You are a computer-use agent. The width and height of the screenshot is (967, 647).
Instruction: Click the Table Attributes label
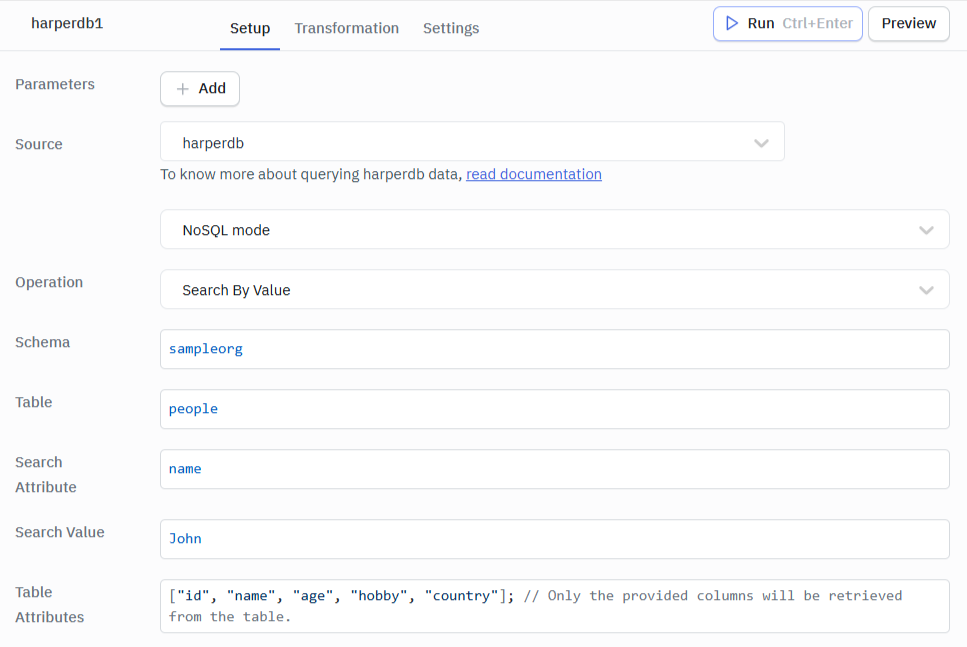49,604
